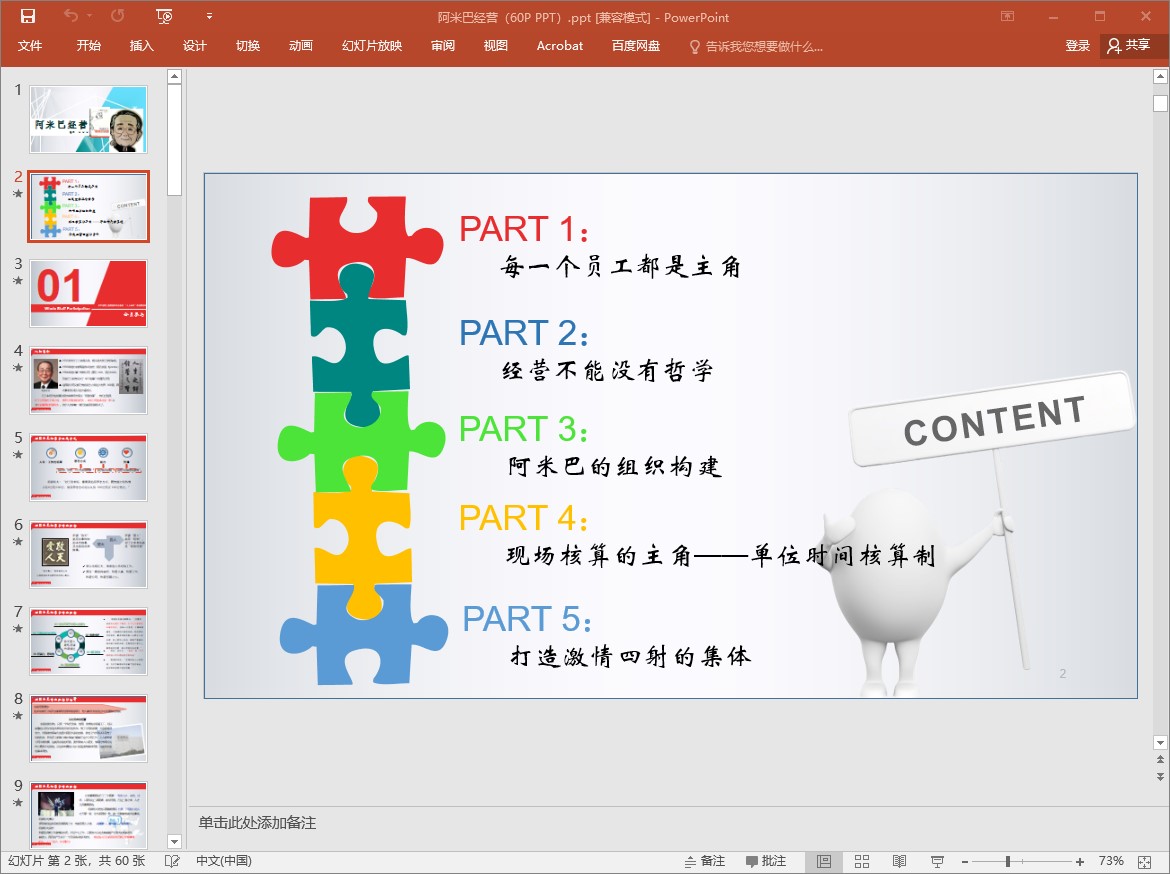The image size is (1170, 874).
Task: Click the Undo arrow icon
Action: 70,16
